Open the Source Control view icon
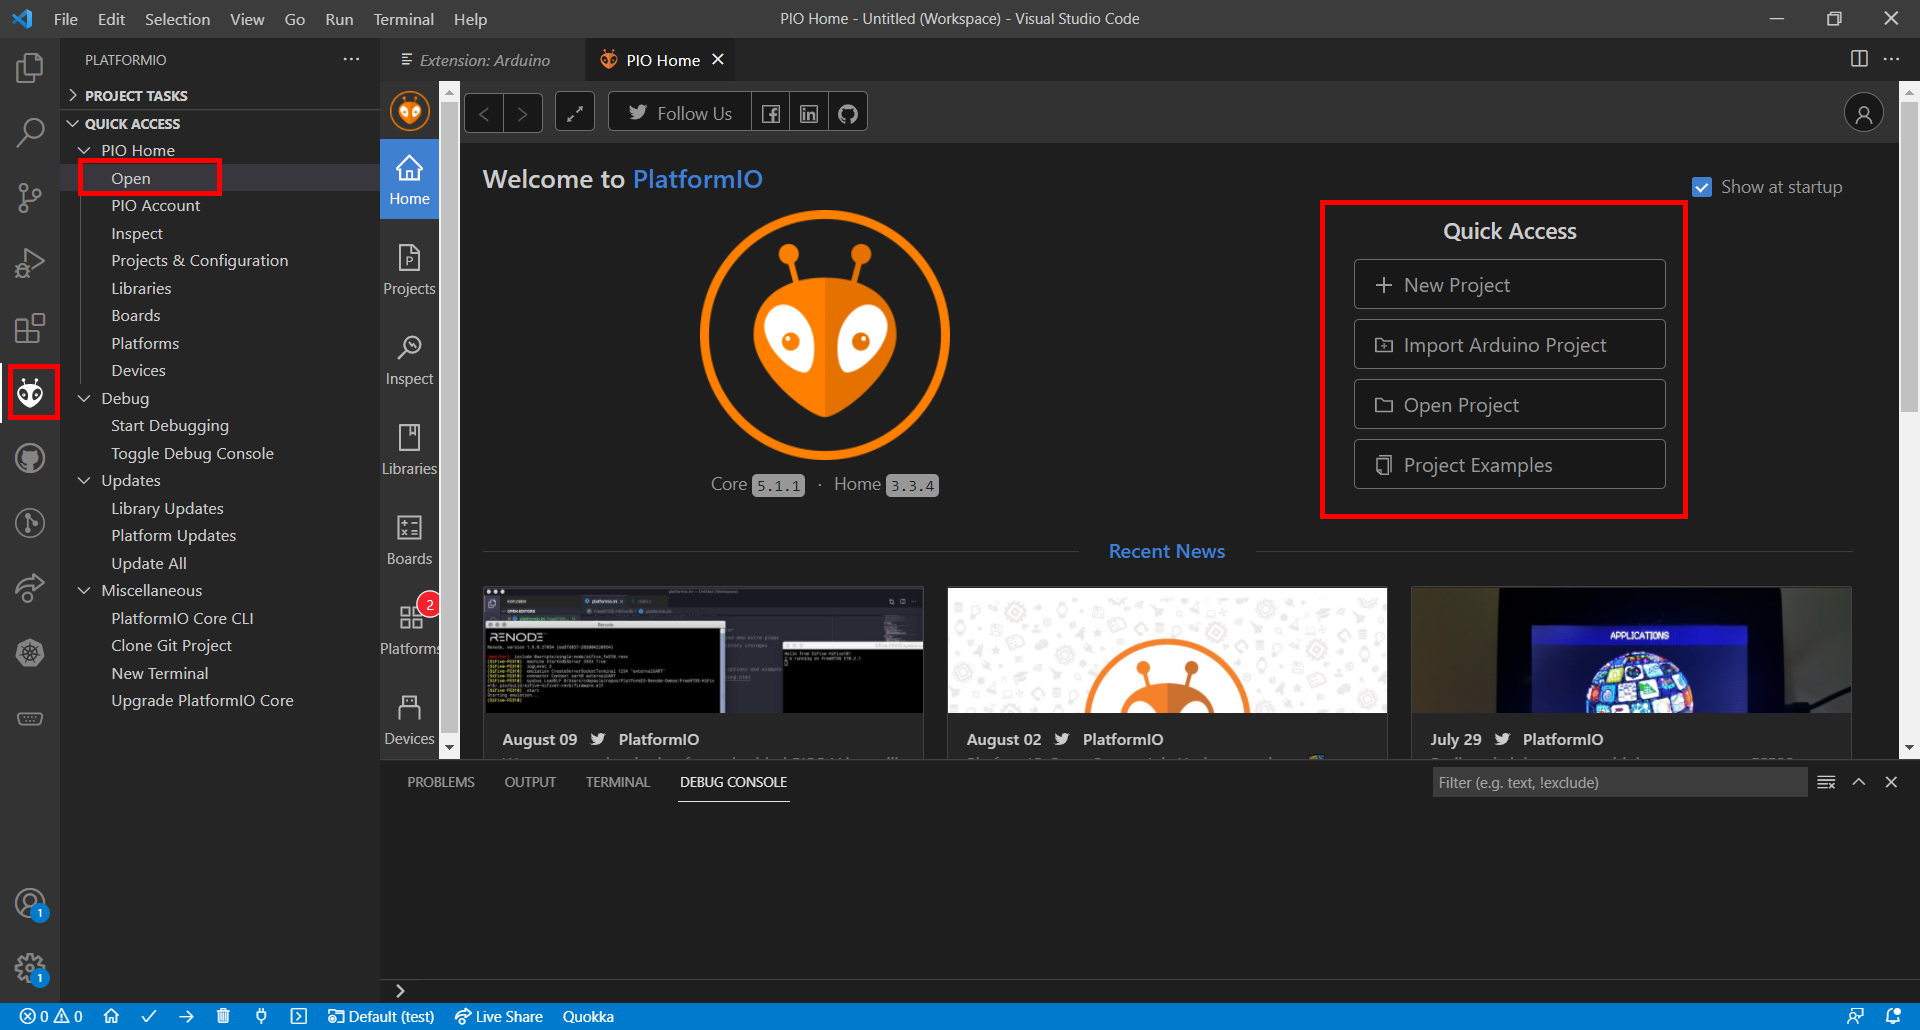 point(30,198)
